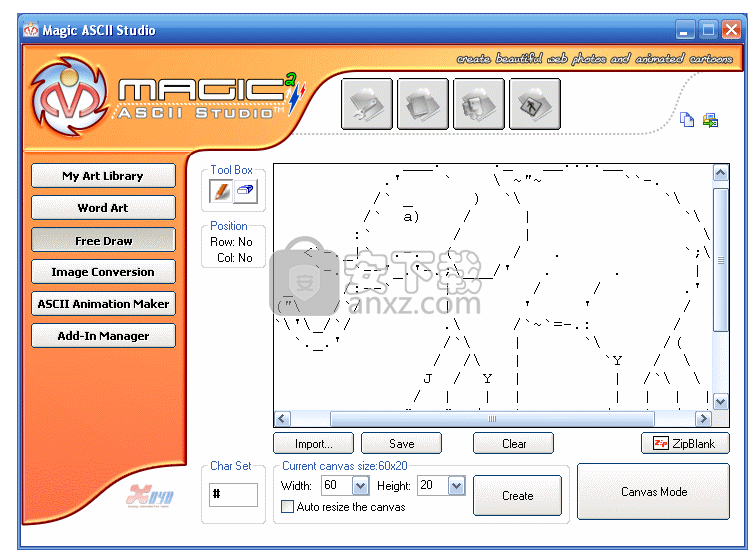This screenshot has width=754, height=556.
Task: Click the Save button
Action: tap(402, 443)
